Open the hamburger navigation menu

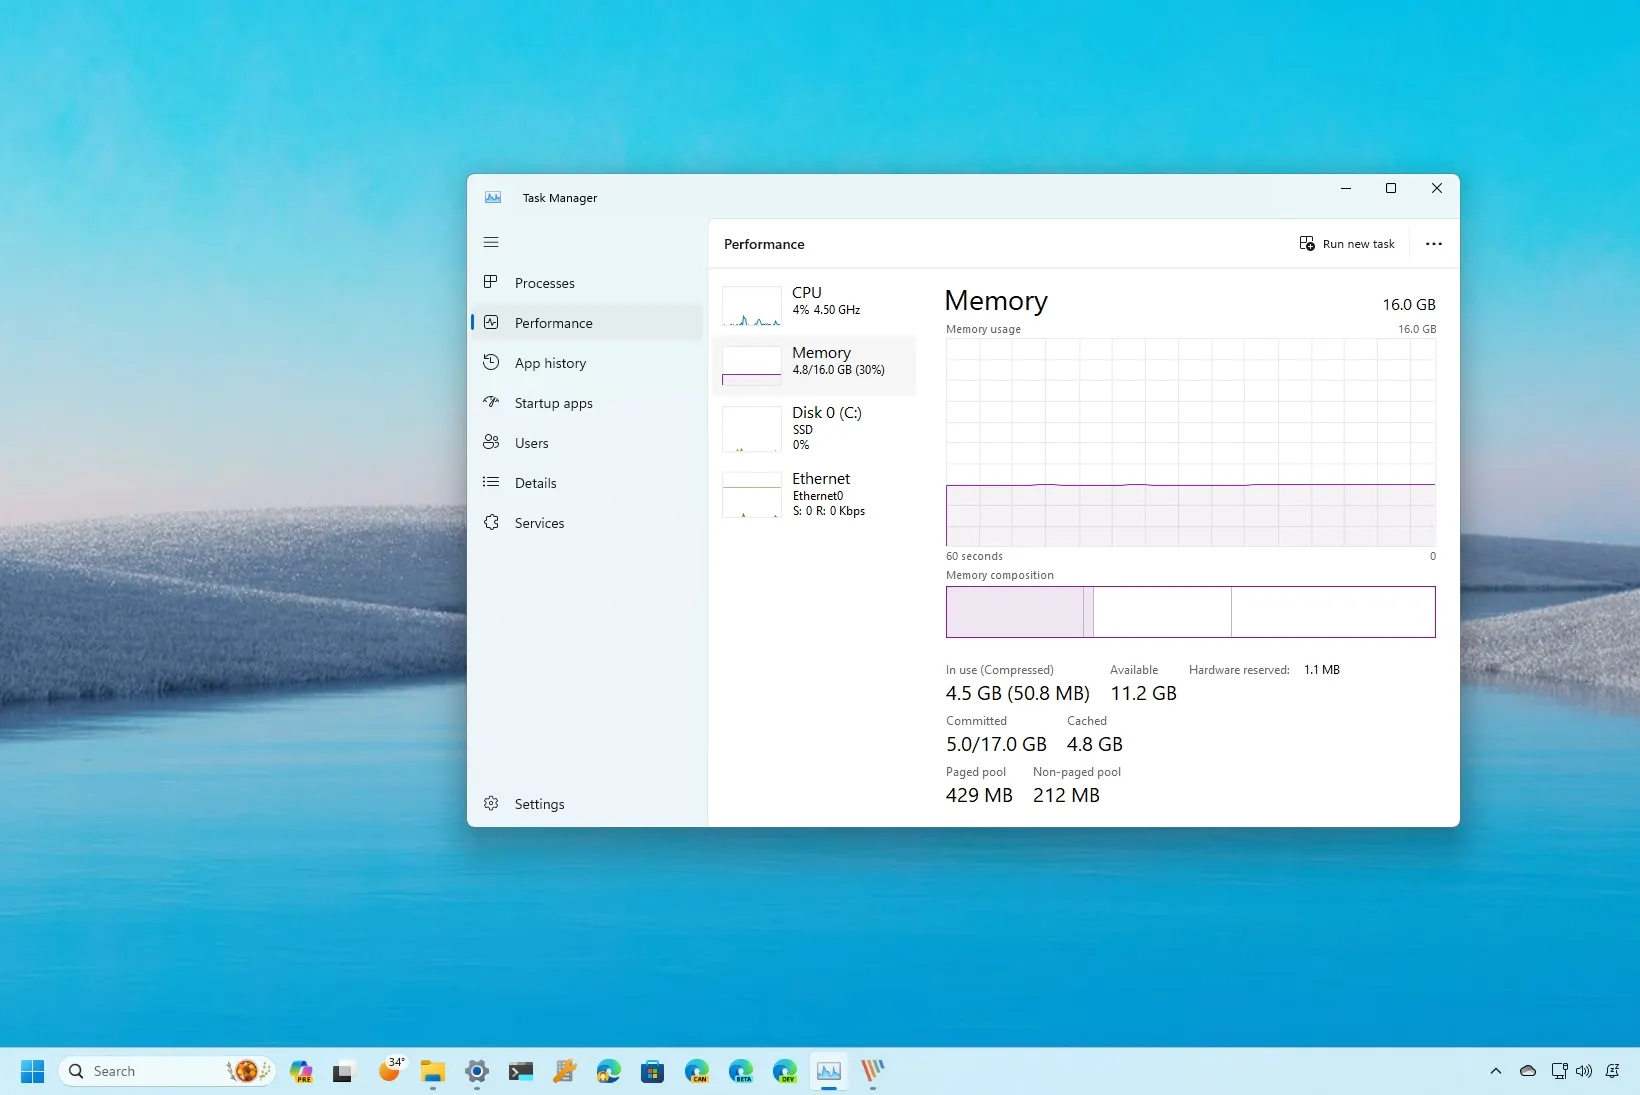[491, 242]
